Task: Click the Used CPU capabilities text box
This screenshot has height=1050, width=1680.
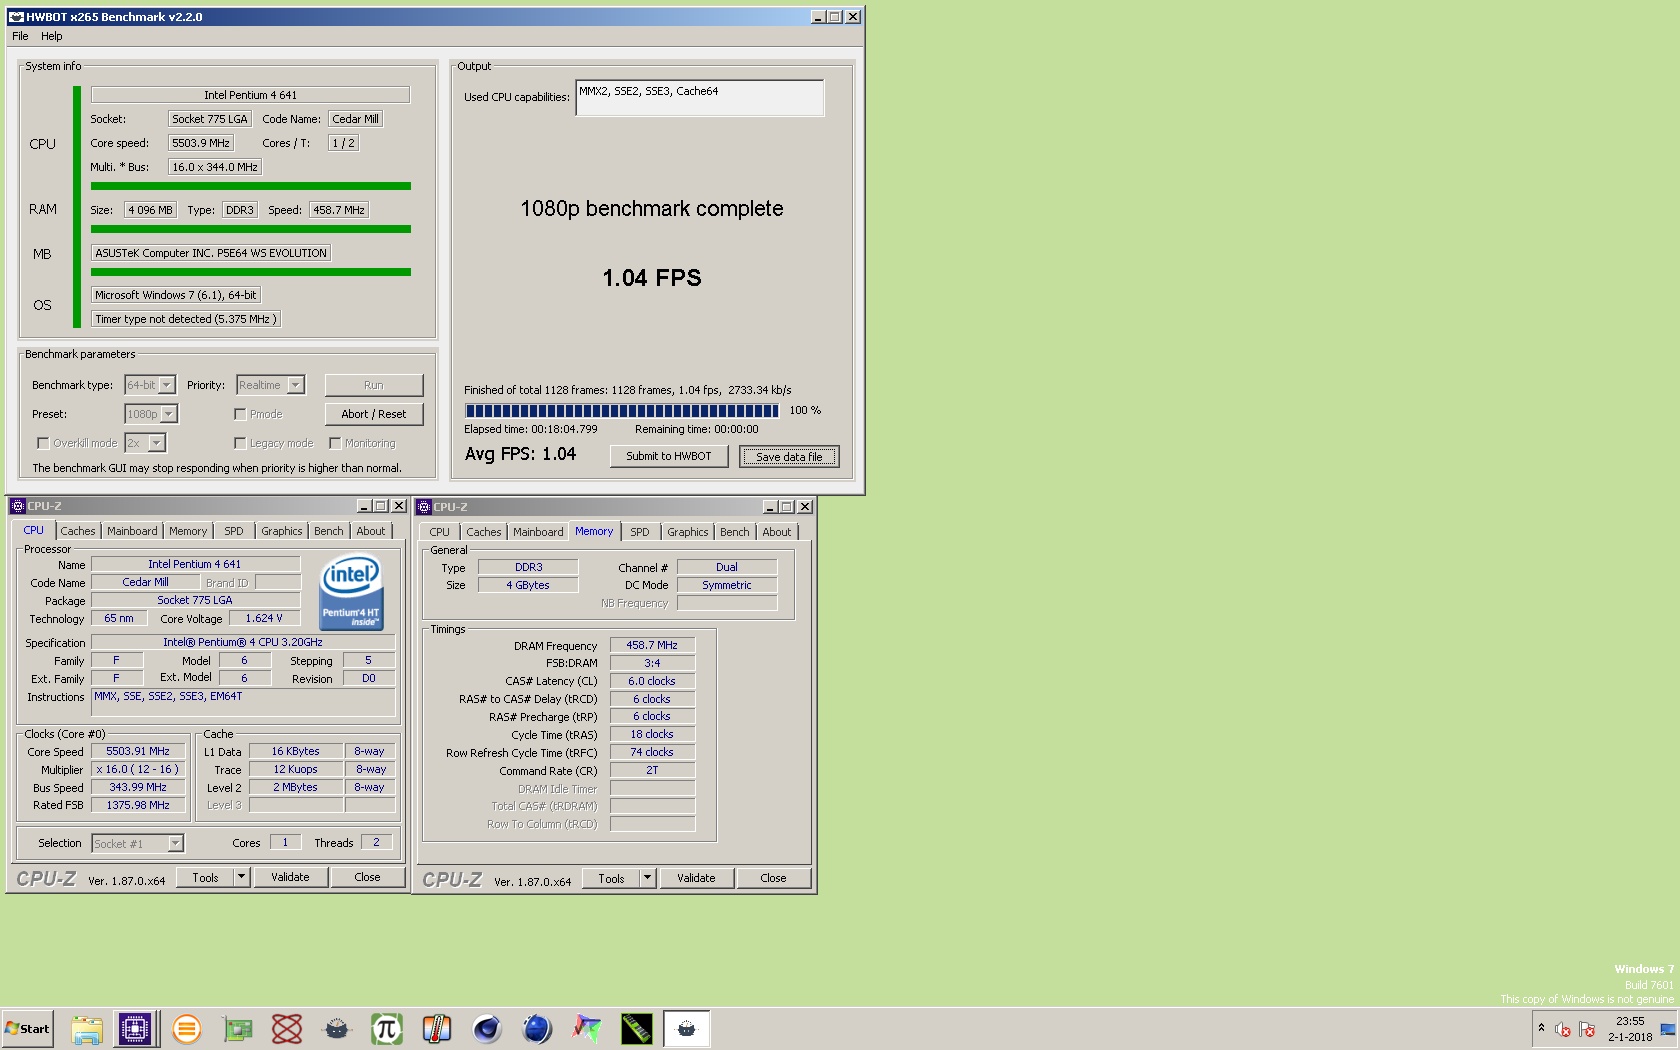Action: click(x=700, y=98)
